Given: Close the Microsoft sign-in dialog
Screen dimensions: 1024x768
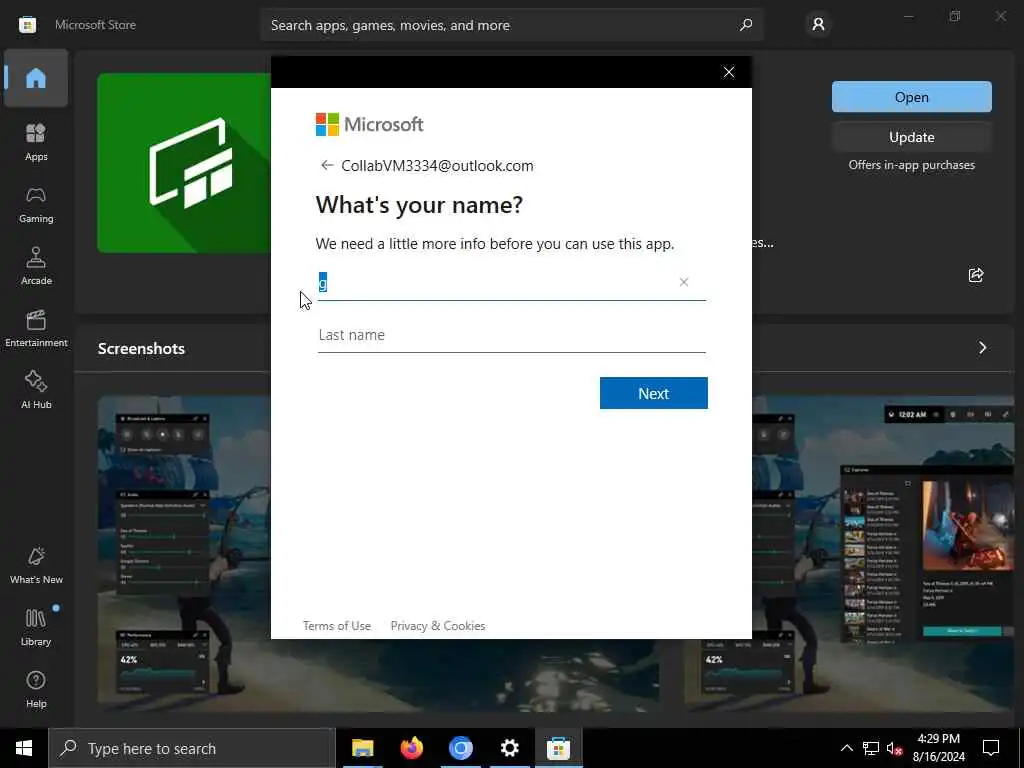Looking at the screenshot, I should pyautogui.click(x=729, y=72).
